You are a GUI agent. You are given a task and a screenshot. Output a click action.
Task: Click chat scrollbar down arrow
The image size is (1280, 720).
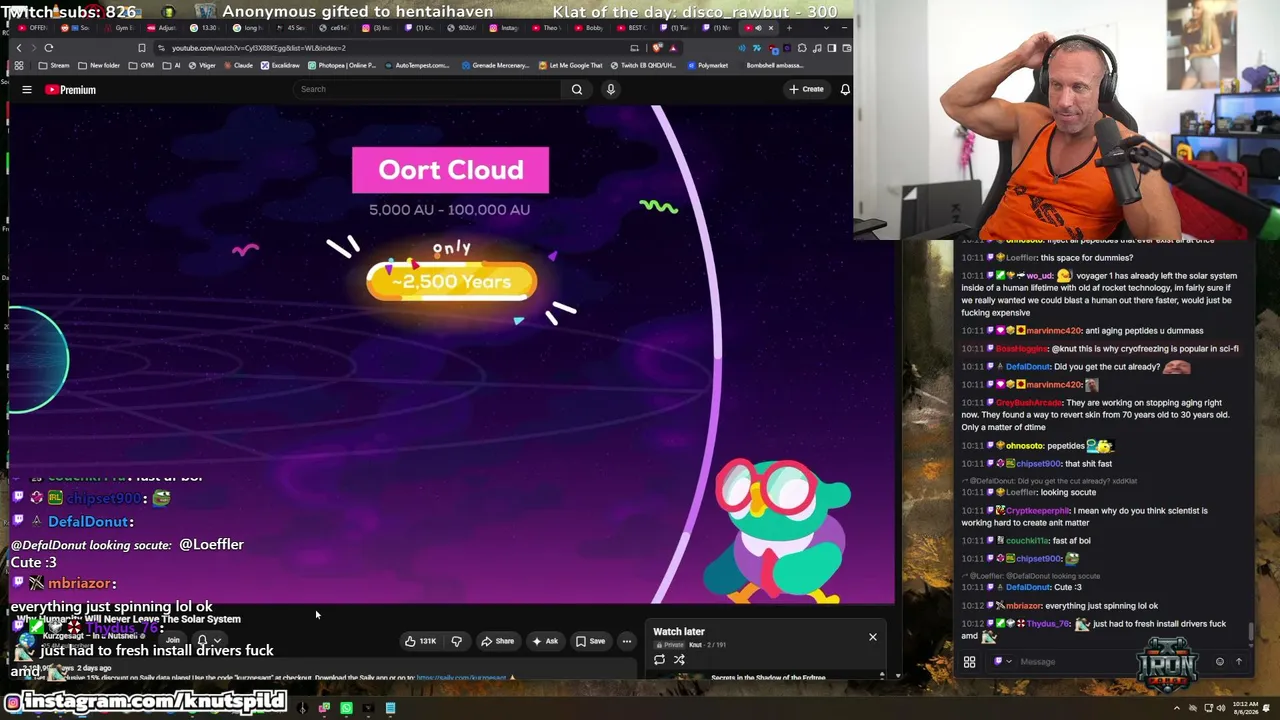pos(1250,645)
